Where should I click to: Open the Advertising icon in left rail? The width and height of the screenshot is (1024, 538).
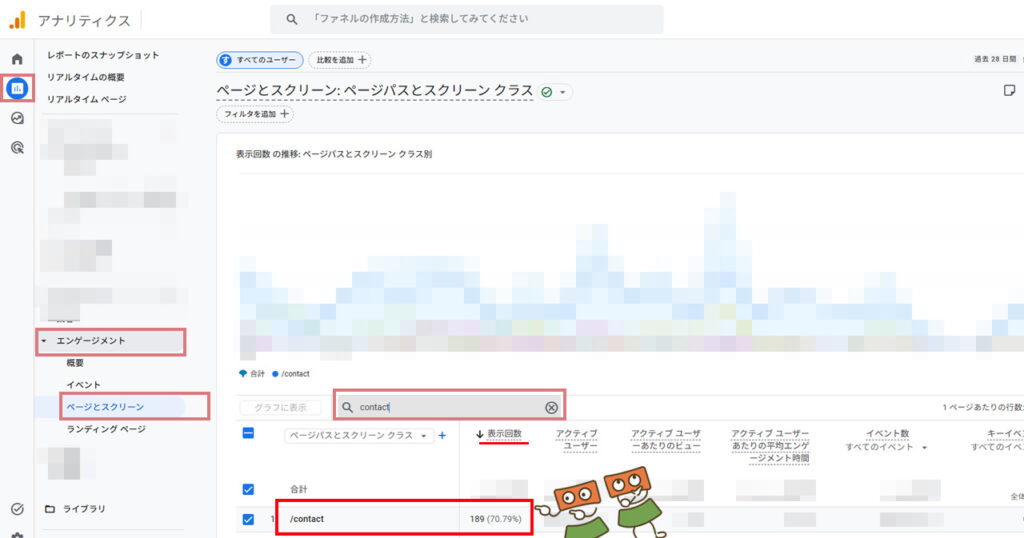click(17, 148)
